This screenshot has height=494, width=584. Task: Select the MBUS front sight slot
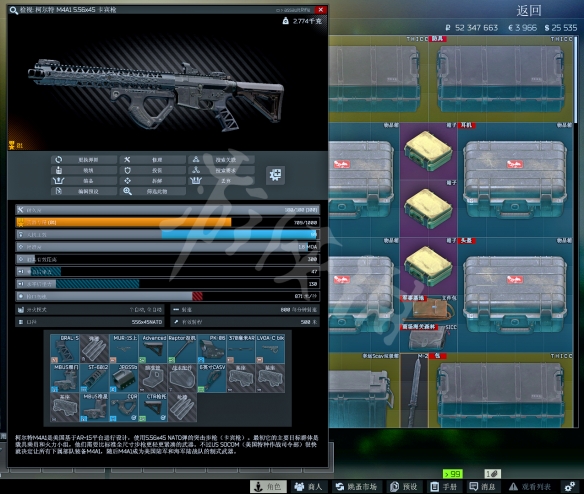pos(94,408)
